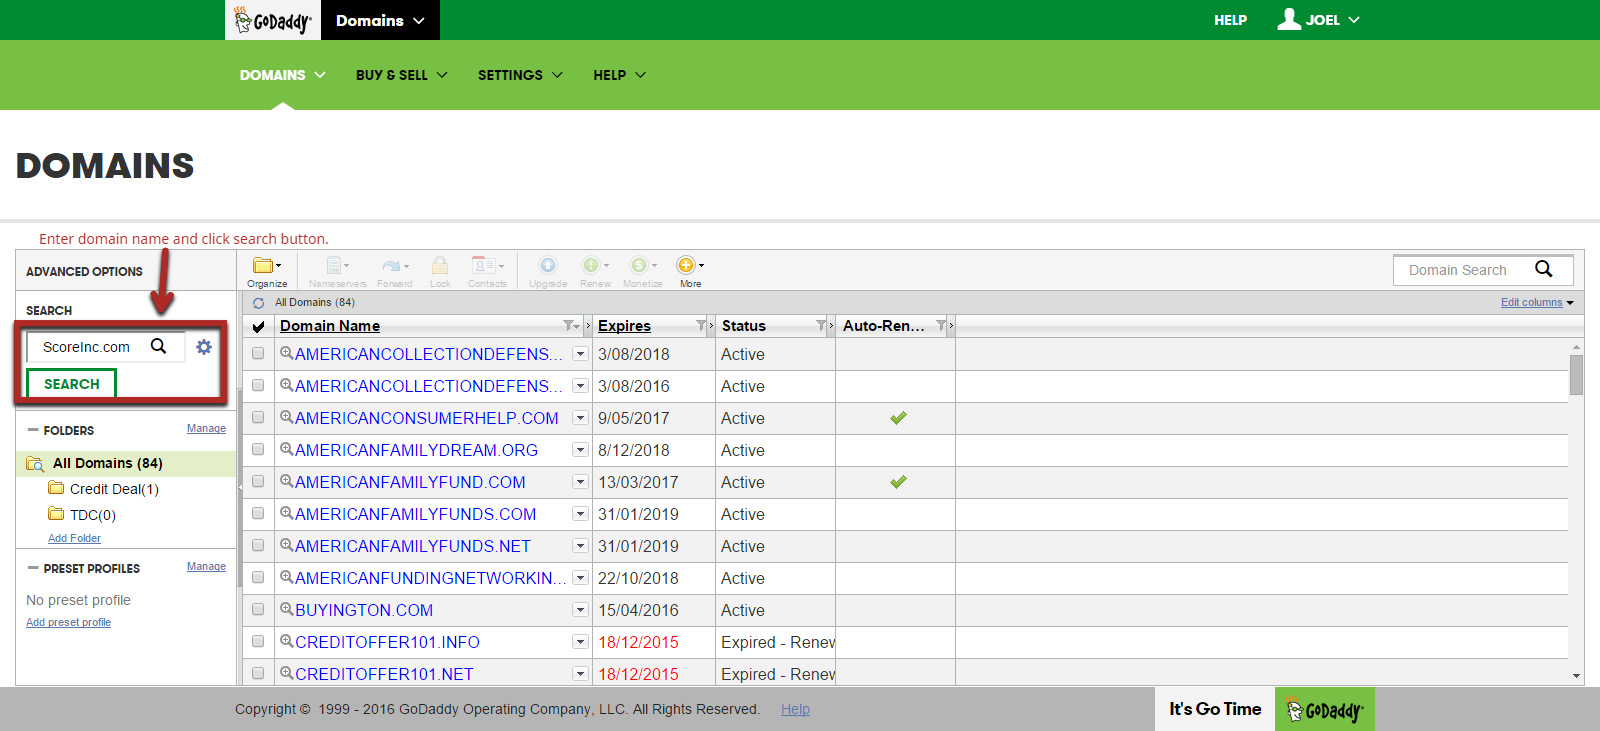Click the Domain Search magnifier icon
Screen dimensions: 1600x731
[1544, 269]
